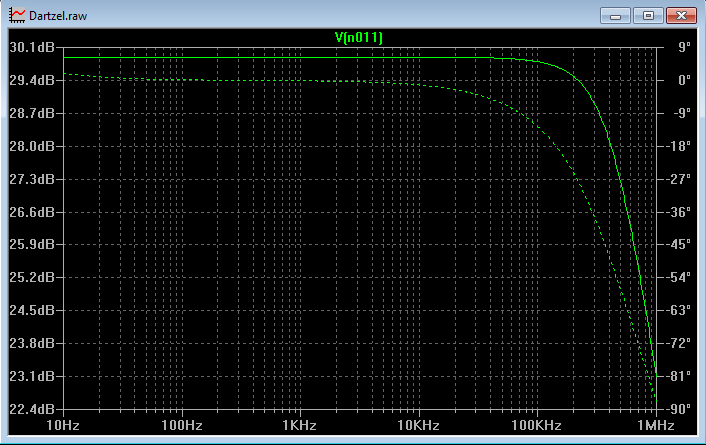Image resolution: width=706 pixels, height=445 pixels.
Task: Click the 1MHz frequency axis label
Action: [656, 425]
